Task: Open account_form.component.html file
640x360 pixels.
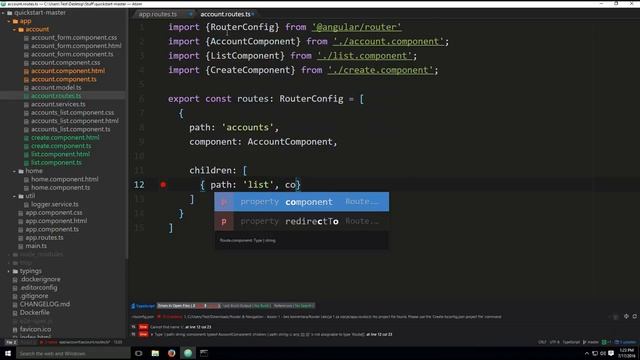Action: [76, 46]
